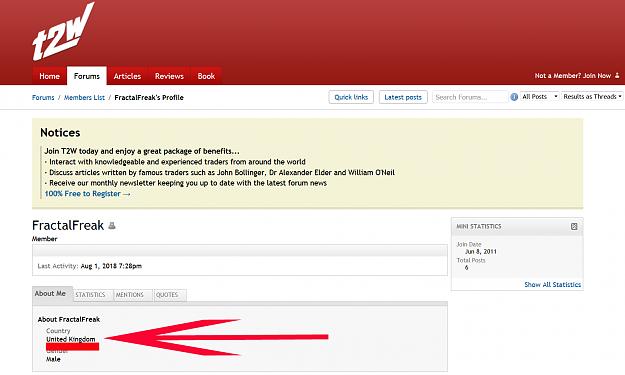Click the Total Posts value 6
This screenshot has width=625, height=375.
[x=466, y=267]
